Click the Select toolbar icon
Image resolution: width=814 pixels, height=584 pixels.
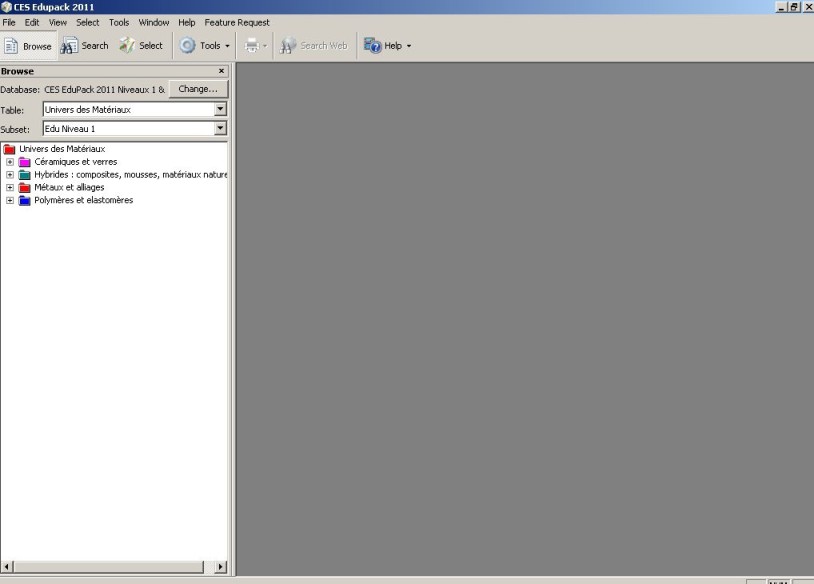127,46
